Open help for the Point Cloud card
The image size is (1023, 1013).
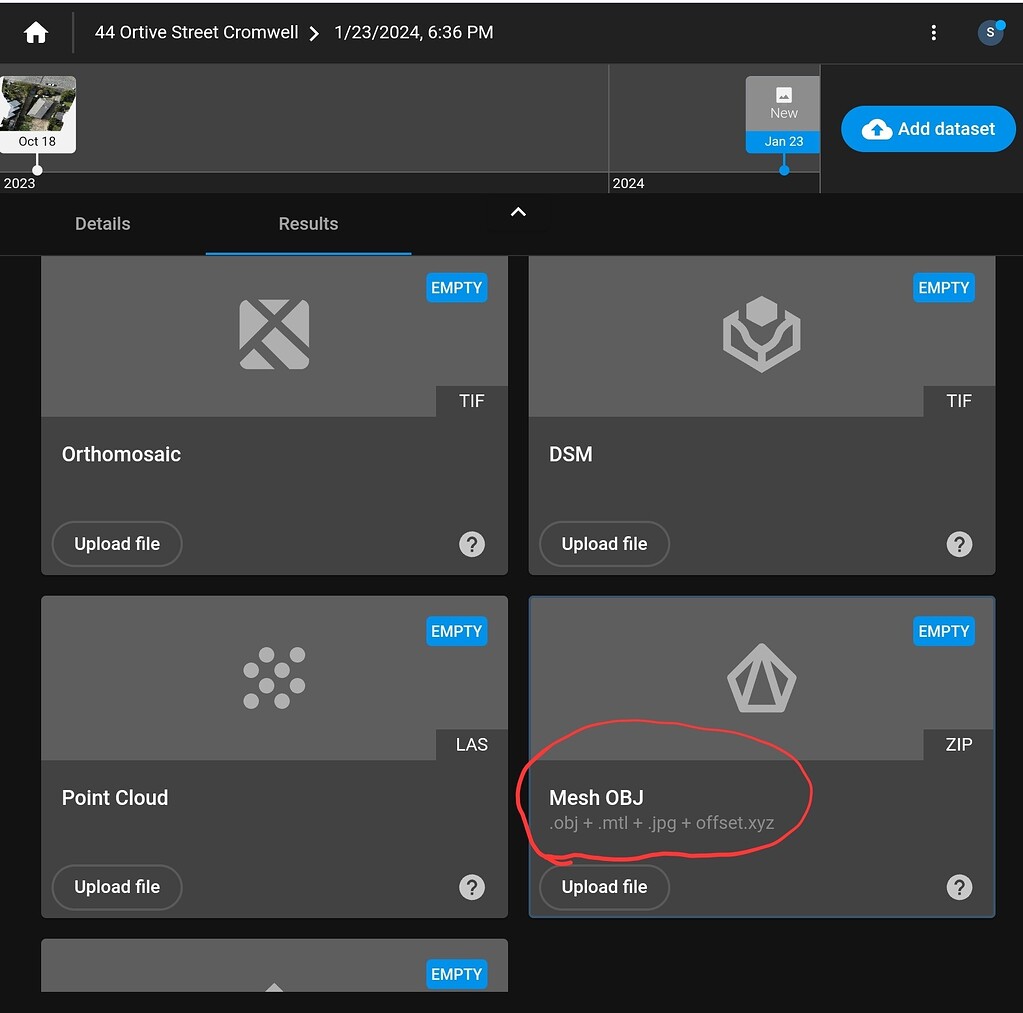click(471, 887)
